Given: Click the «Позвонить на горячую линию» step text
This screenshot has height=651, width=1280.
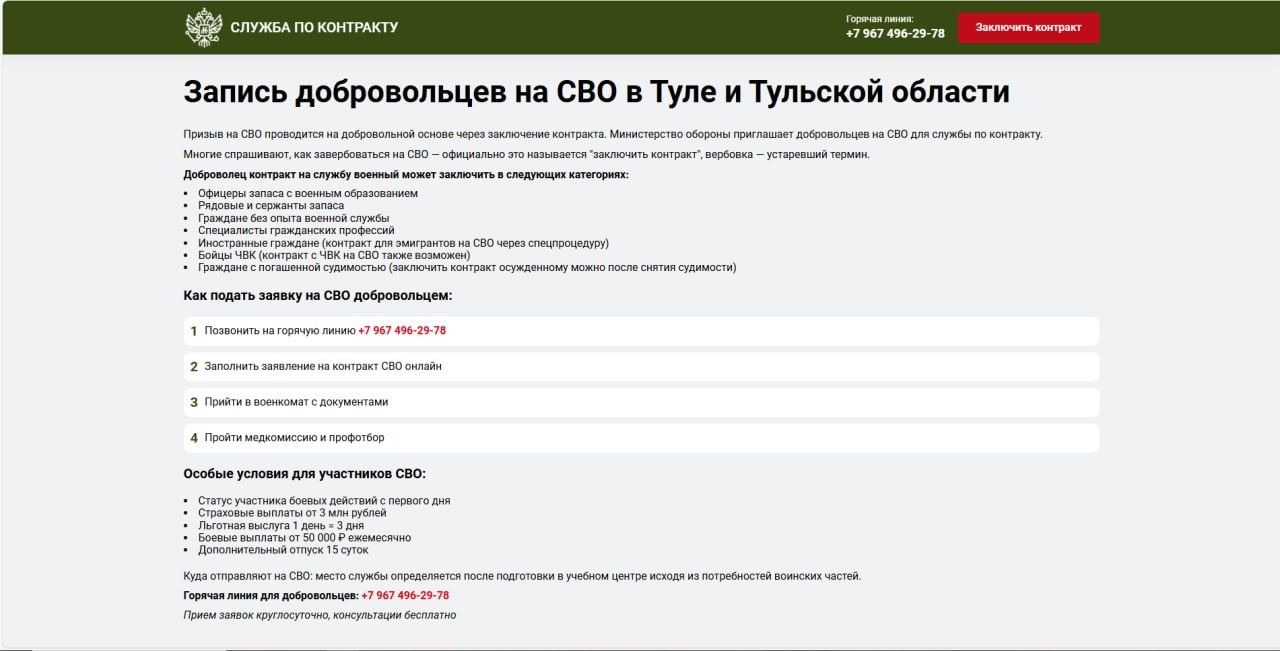Looking at the screenshot, I should [x=280, y=331].
